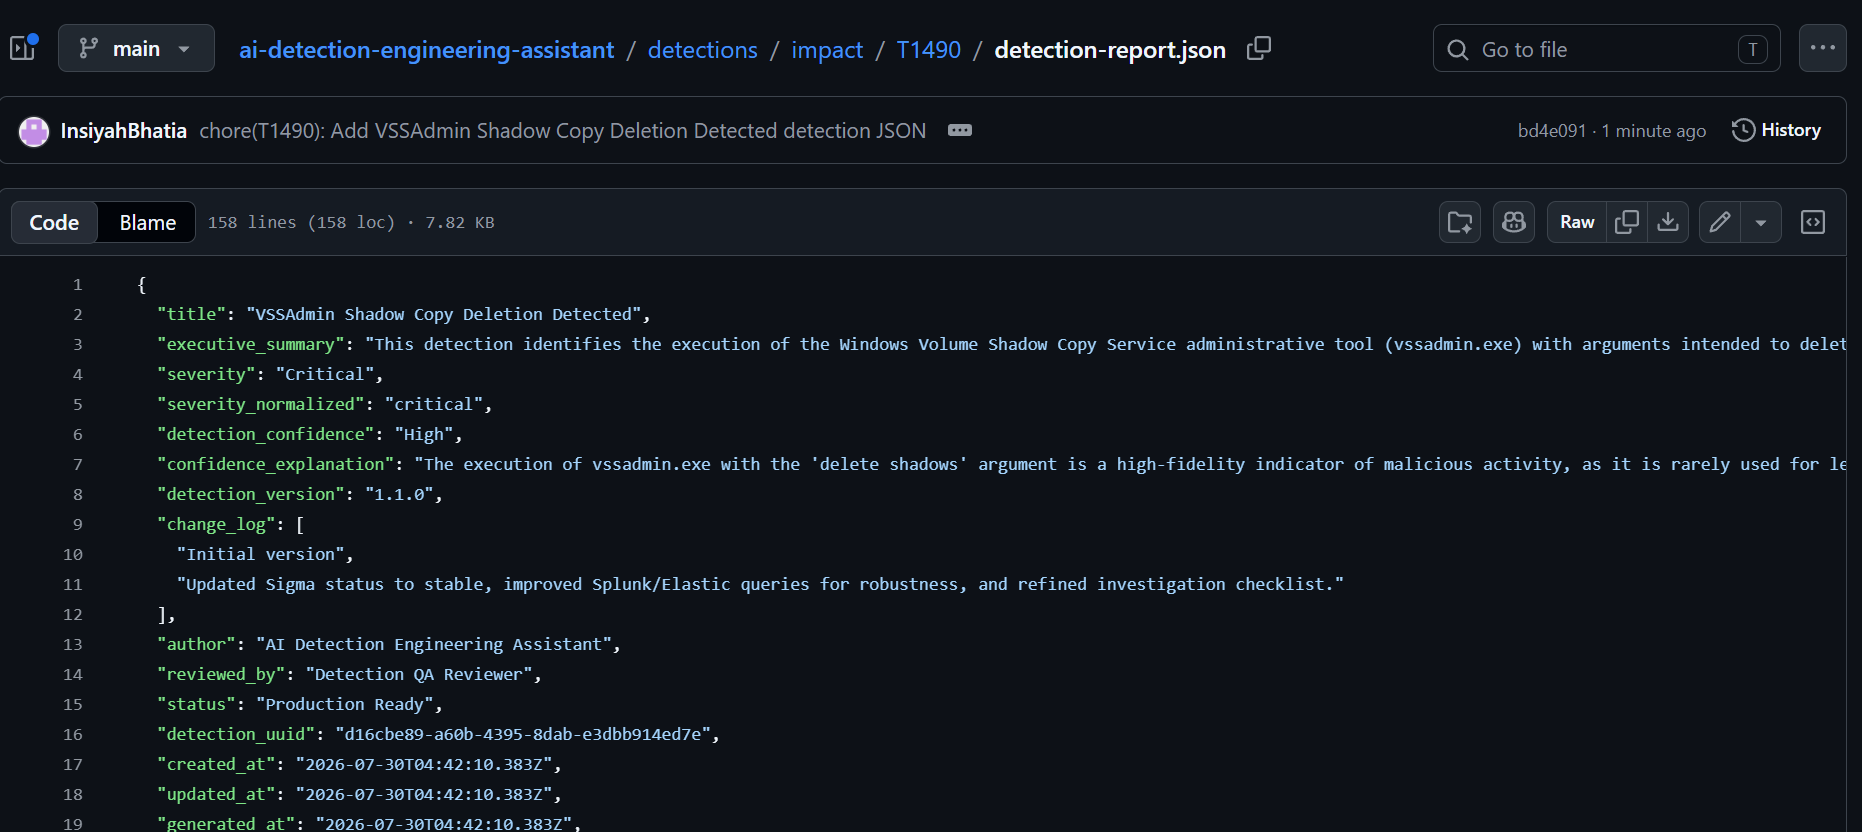Image resolution: width=1862 pixels, height=832 pixels.
Task: Click the "Critical" severity value
Action: 325,374
